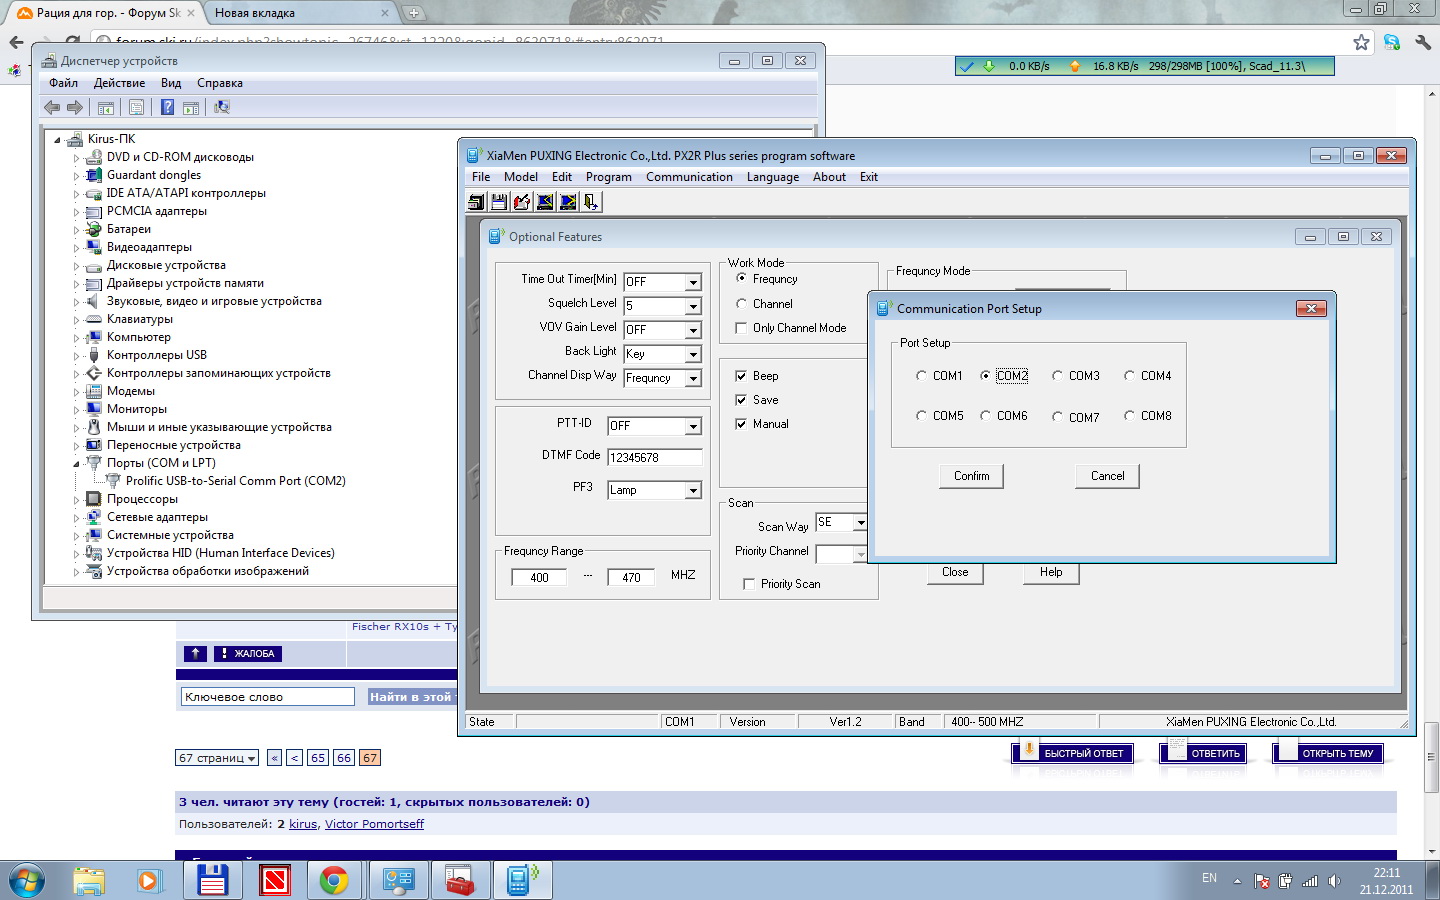Open the Communication menu in PUXING software
Screen dimensions: 1440x900
pyautogui.click(x=689, y=177)
